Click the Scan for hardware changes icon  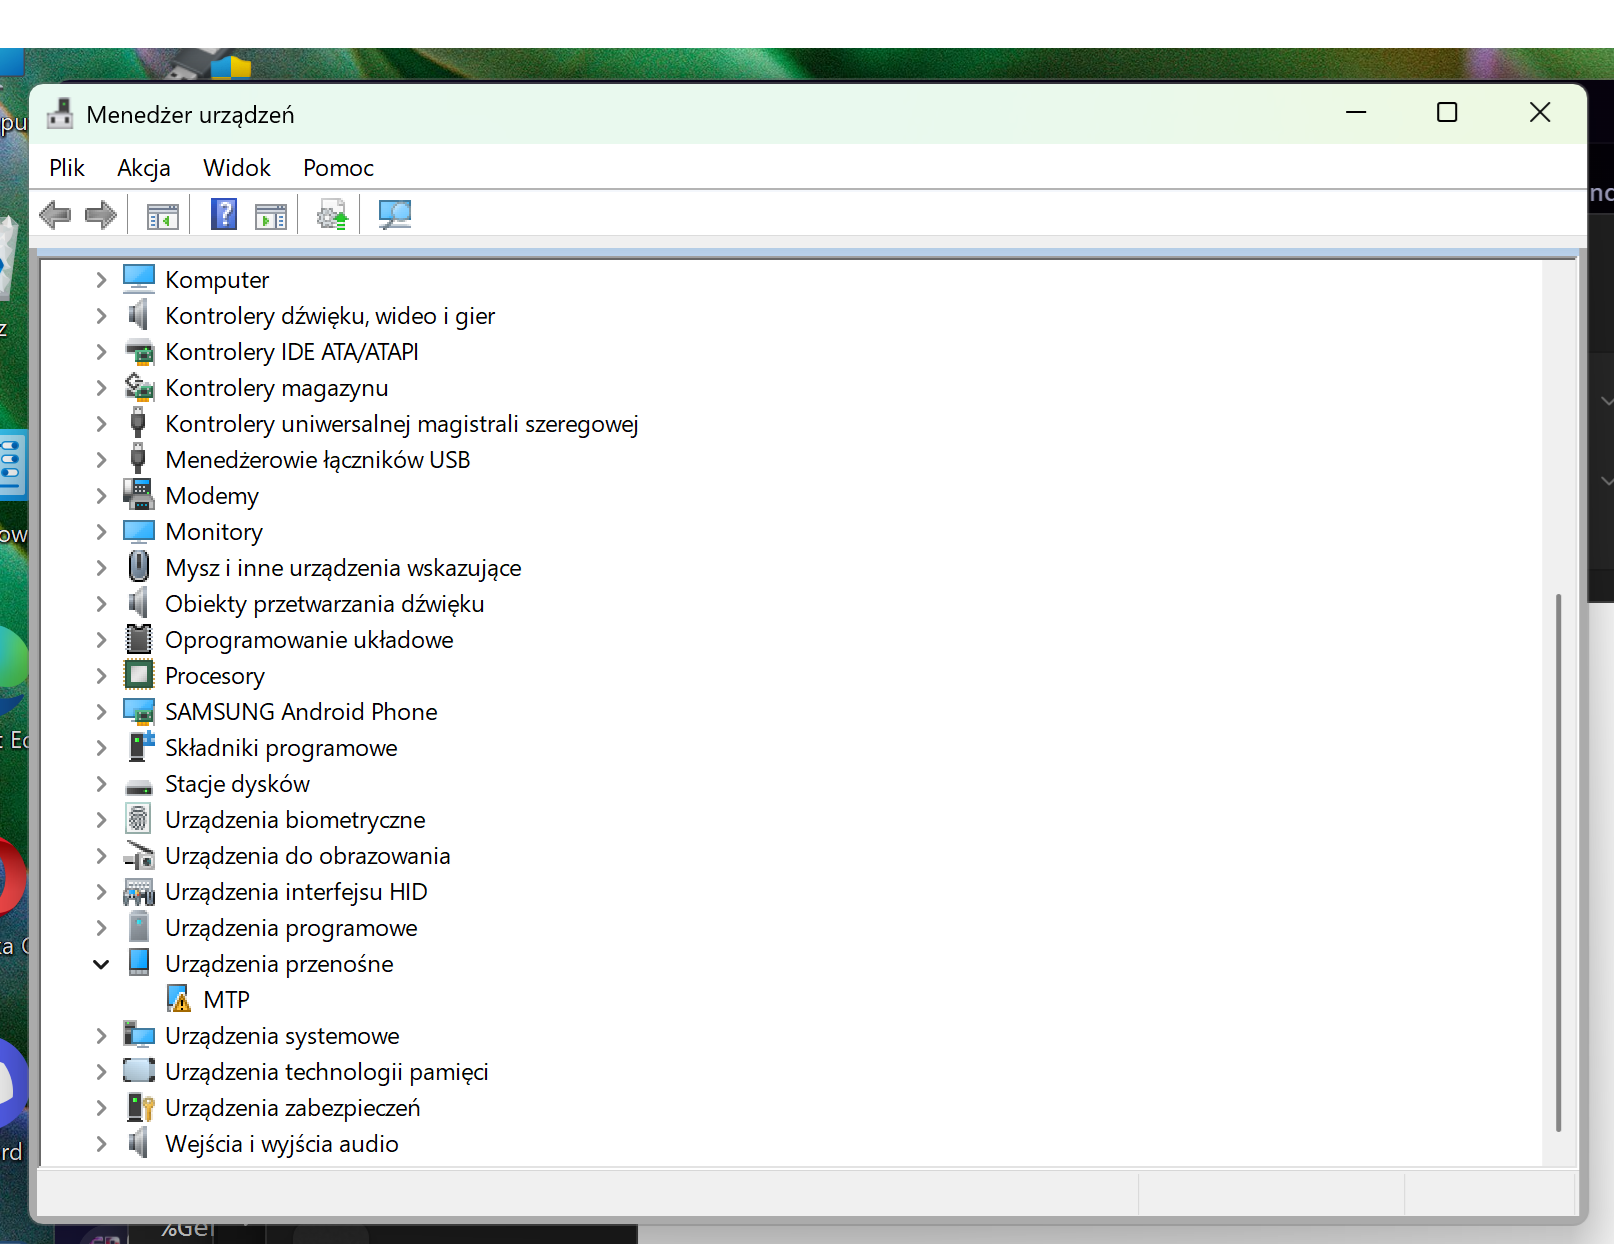point(394,214)
